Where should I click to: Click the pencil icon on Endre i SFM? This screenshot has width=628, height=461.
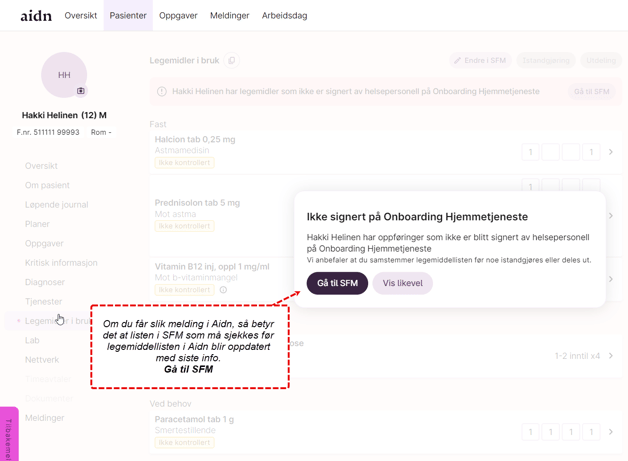point(458,61)
